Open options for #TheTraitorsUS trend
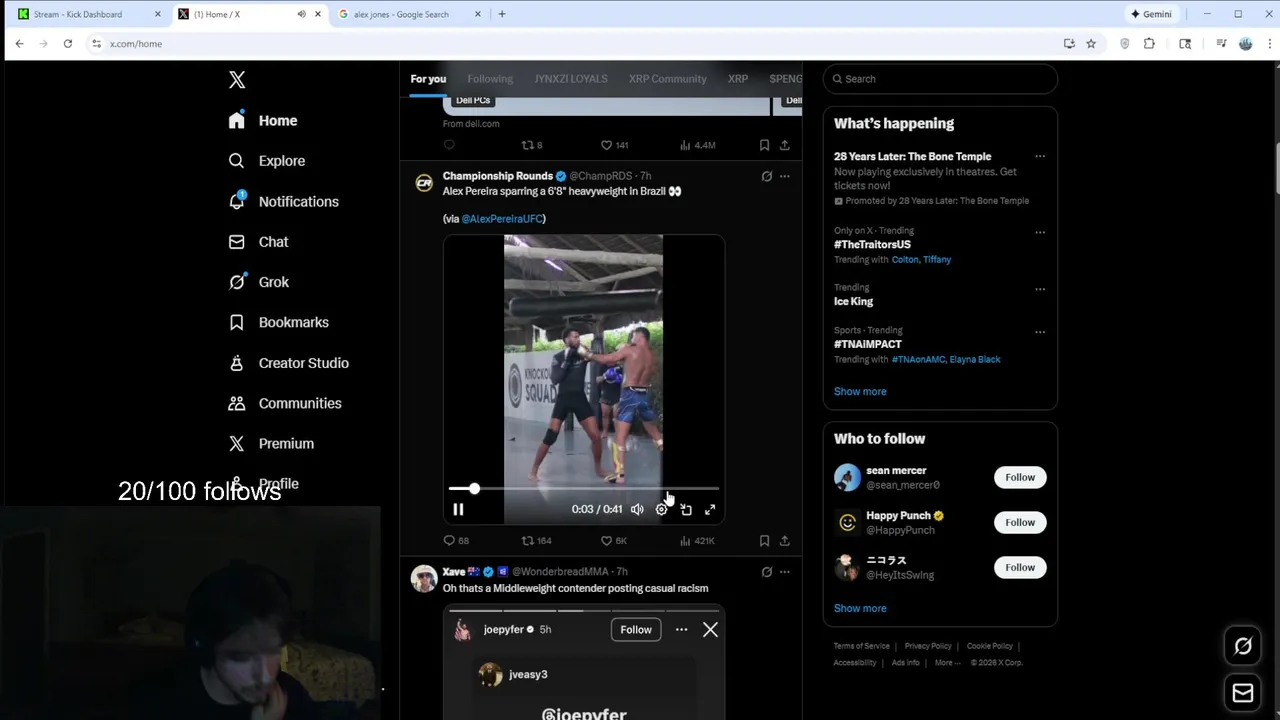Screen dimensions: 1280x720 pyautogui.click(x=1040, y=233)
